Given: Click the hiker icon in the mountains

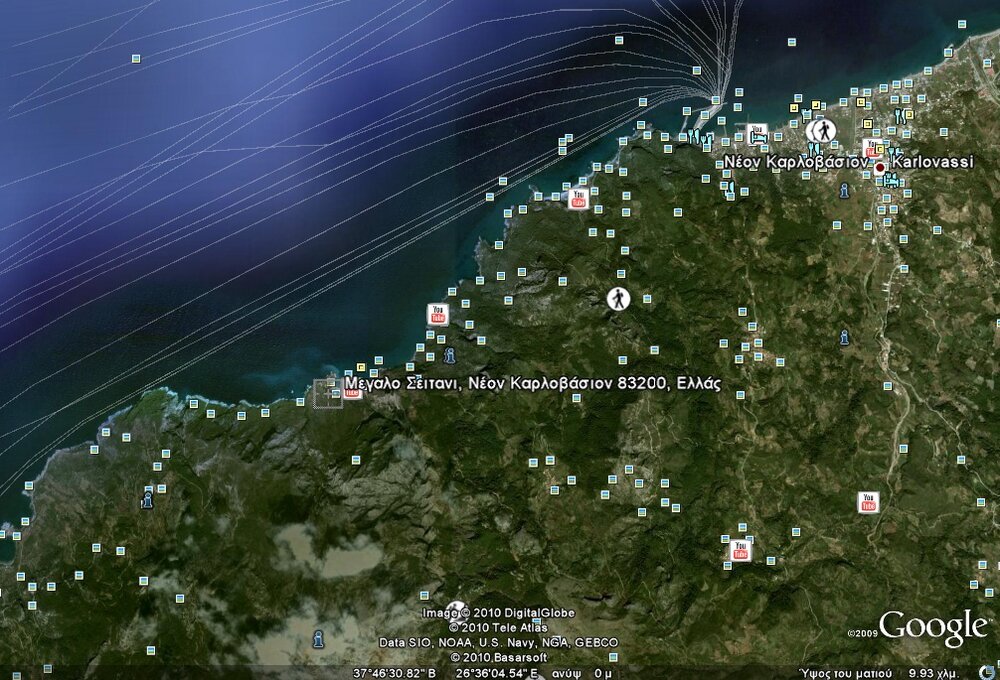Looking at the screenshot, I should point(619,298).
